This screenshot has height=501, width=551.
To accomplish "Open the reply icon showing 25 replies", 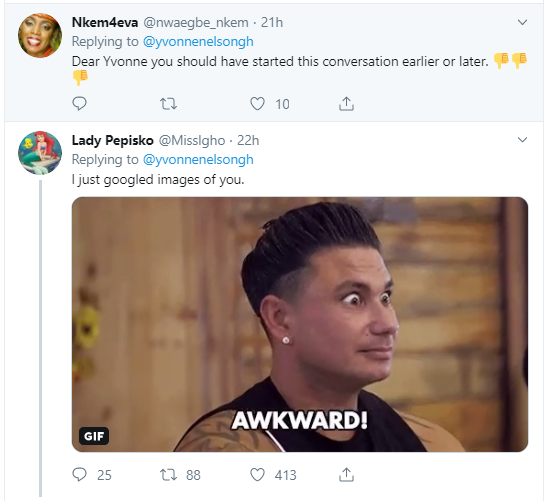I will tap(79, 475).
